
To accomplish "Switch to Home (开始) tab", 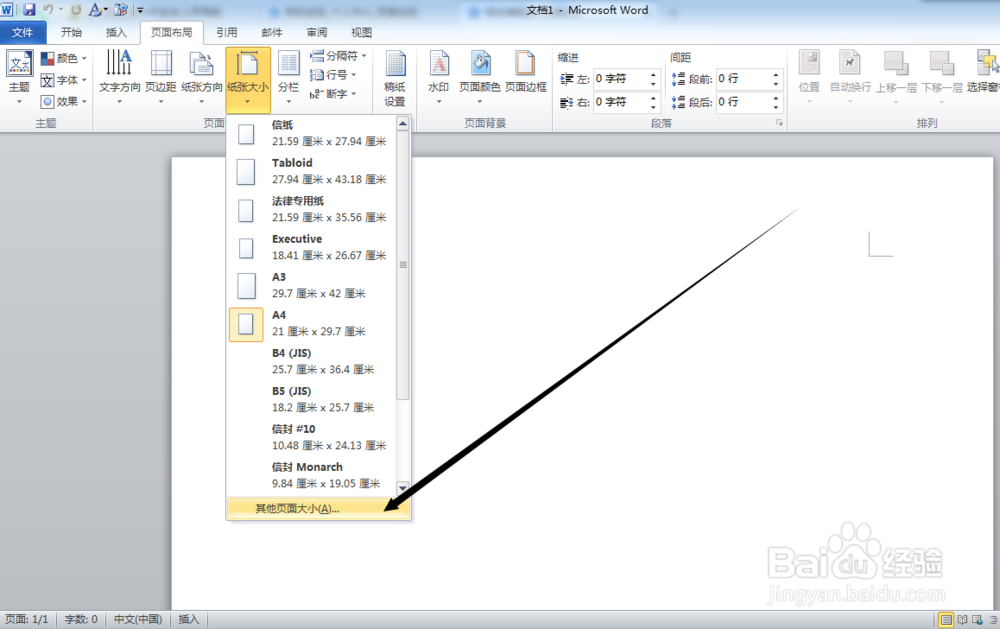I will click(x=71, y=32).
